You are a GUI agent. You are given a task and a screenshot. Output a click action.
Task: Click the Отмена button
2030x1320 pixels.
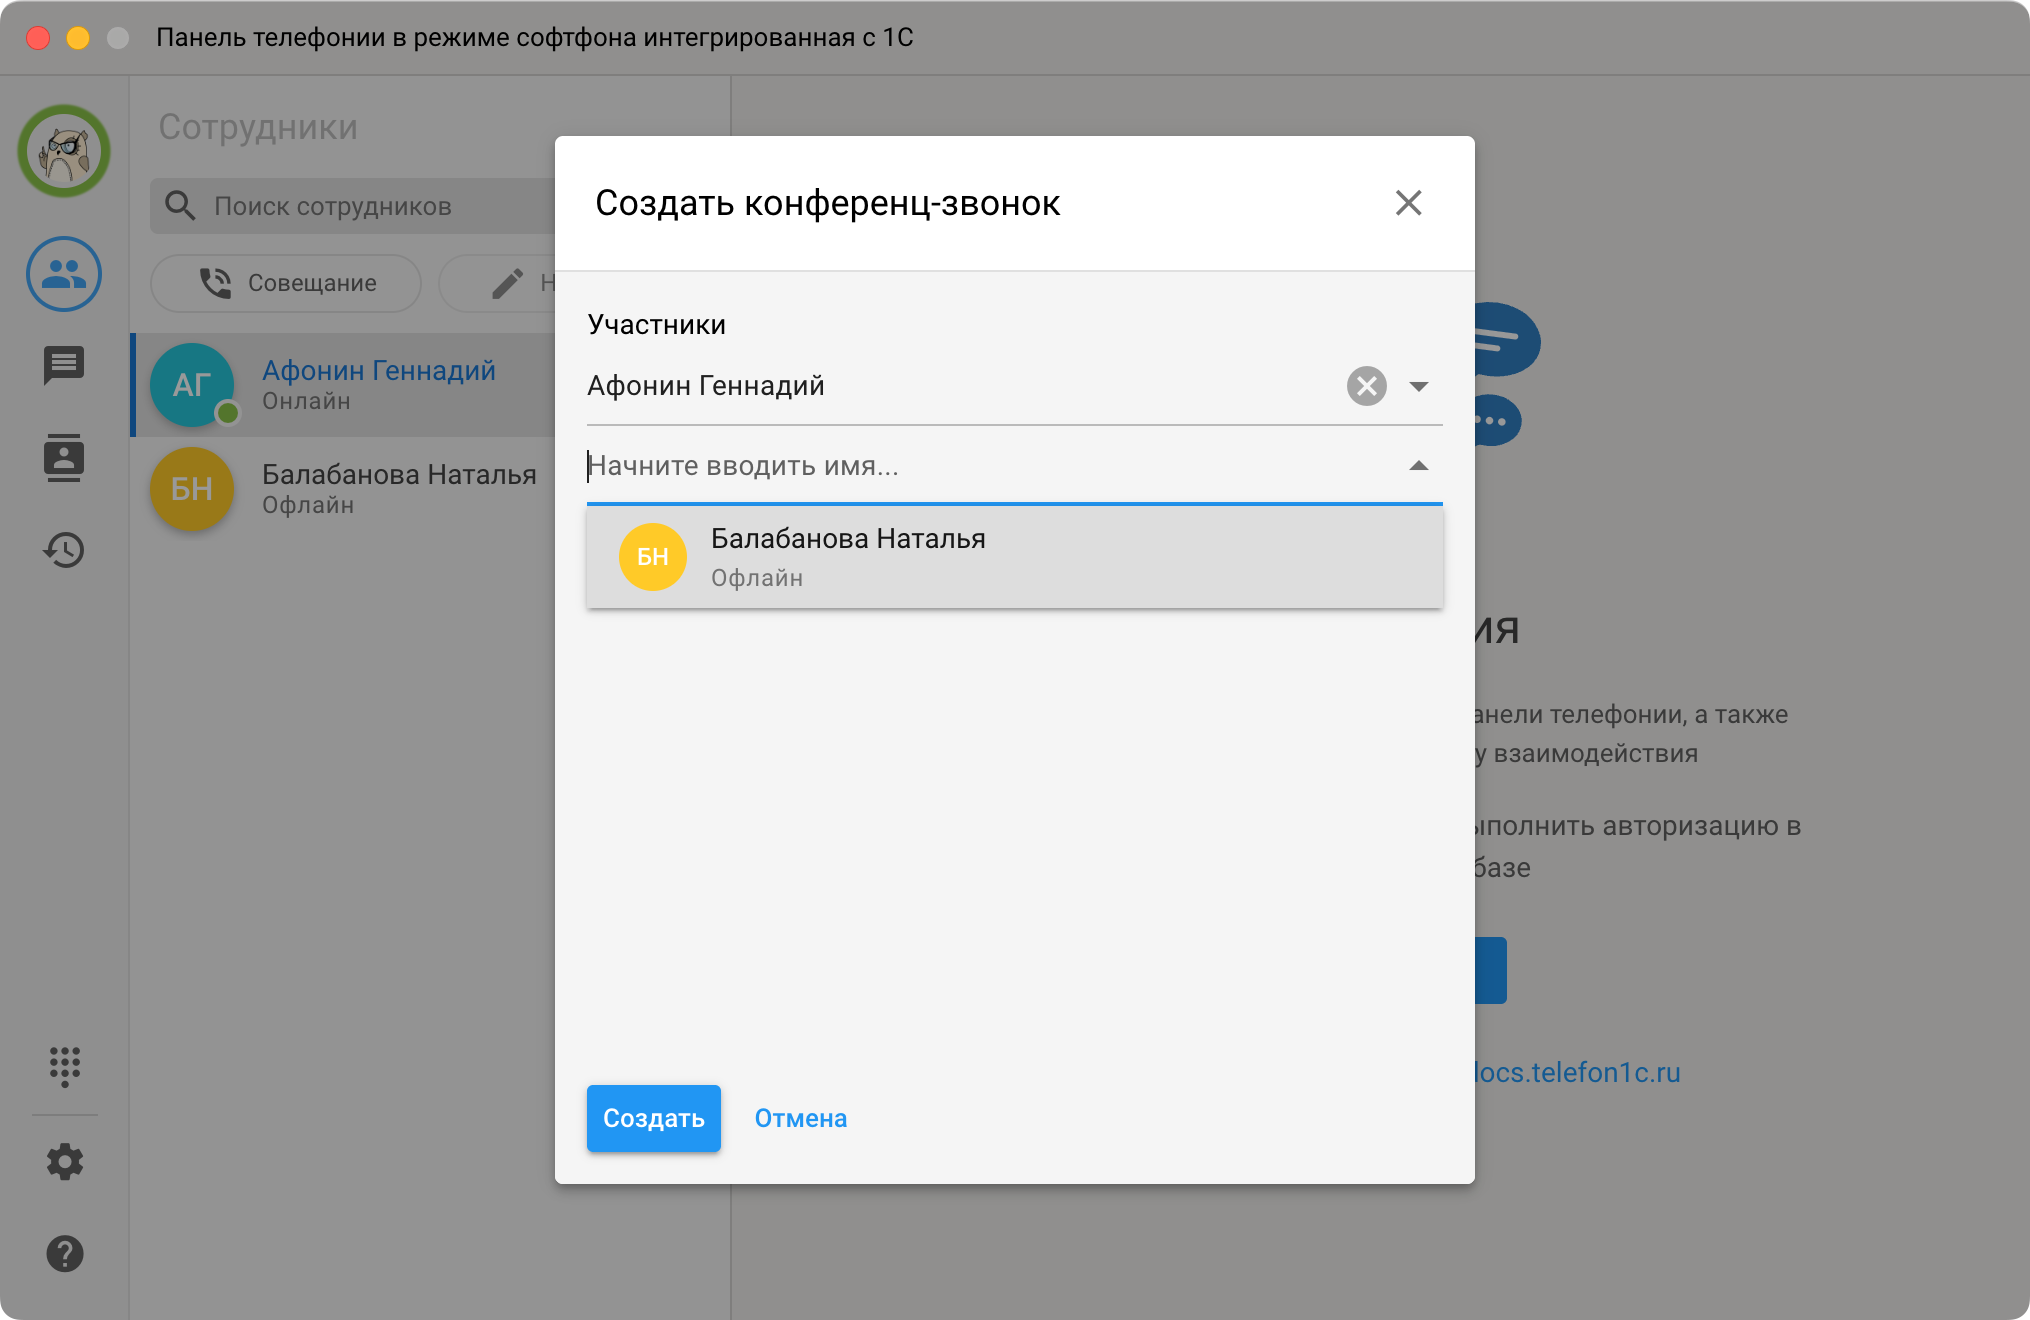(800, 1118)
